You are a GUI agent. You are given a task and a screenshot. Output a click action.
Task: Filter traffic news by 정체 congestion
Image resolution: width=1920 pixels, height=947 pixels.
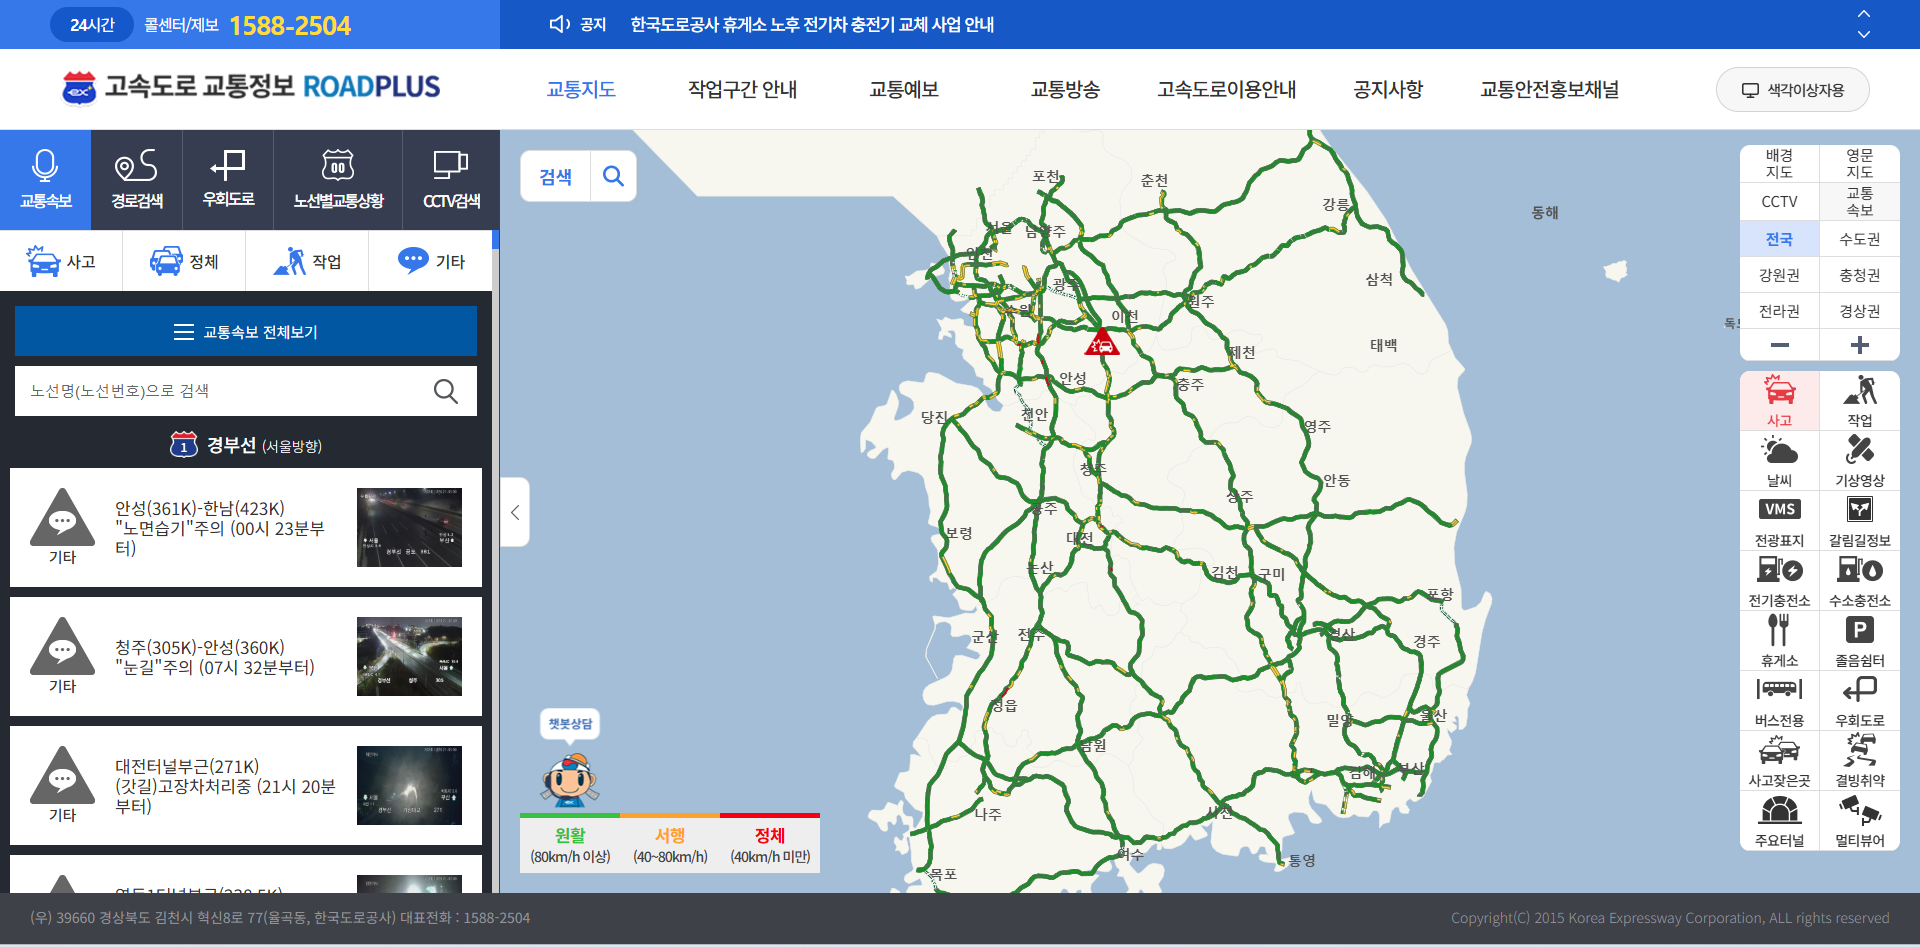click(x=184, y=261)
